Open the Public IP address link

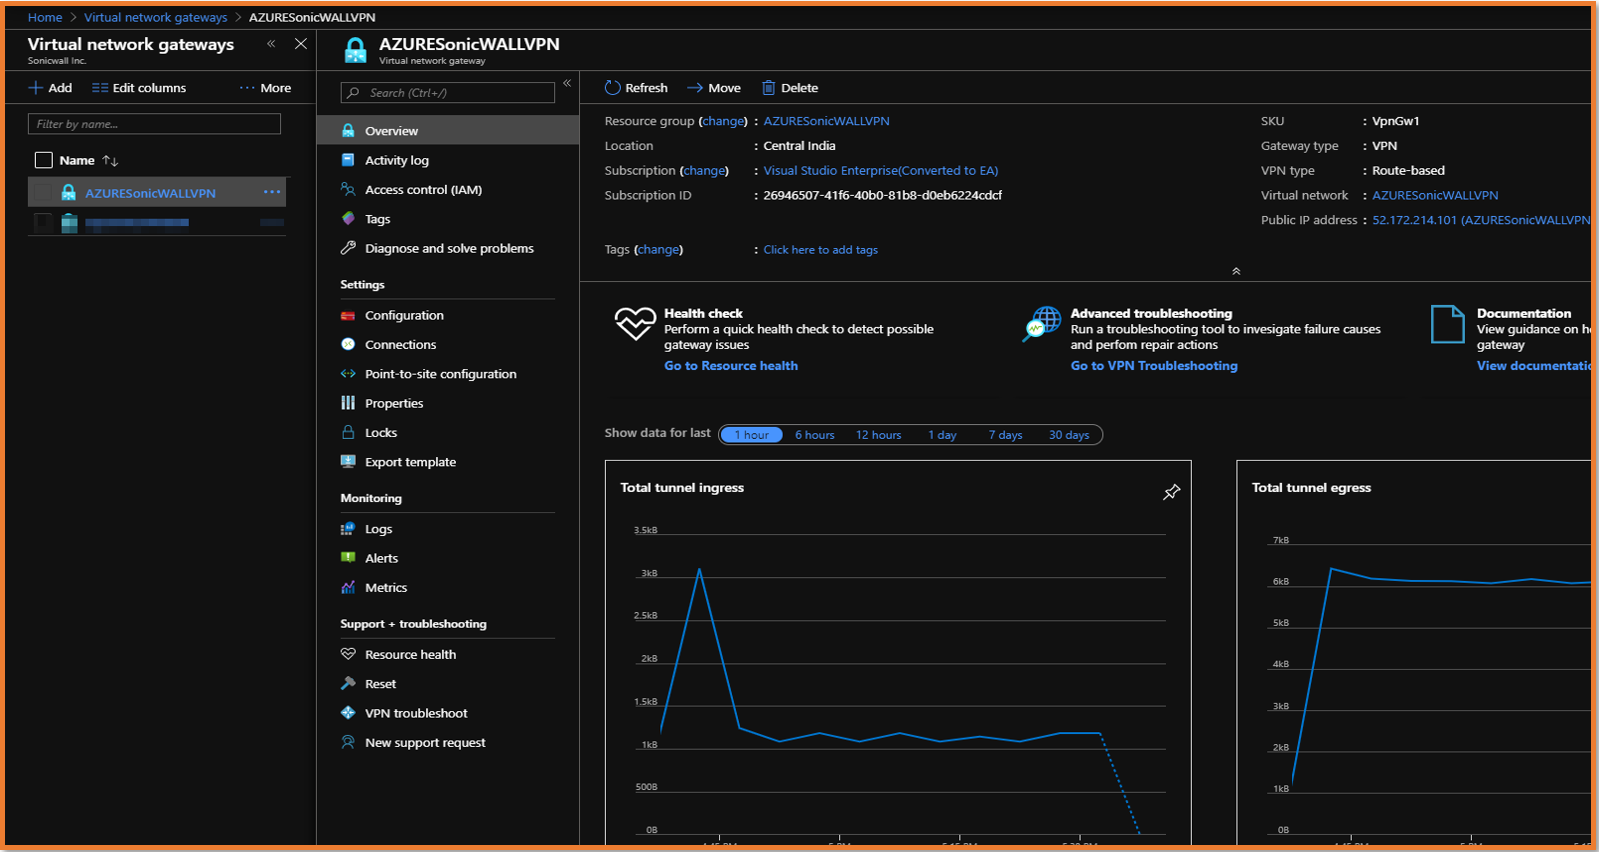pyautogui.click(x=1481, y=220)
